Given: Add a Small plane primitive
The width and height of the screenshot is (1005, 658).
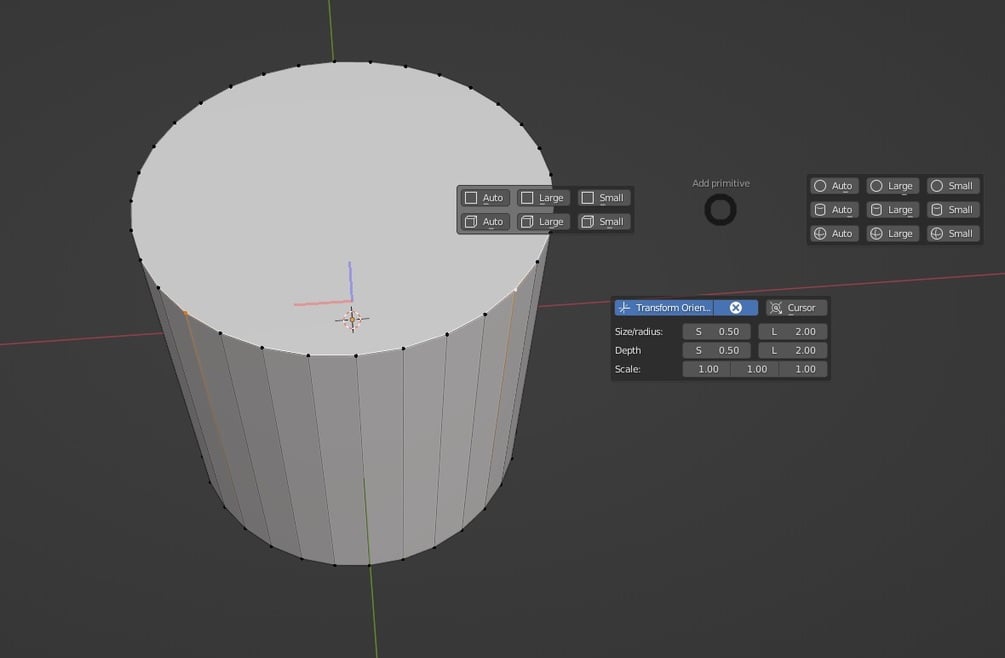Looking at the screenshot, I should click(604, 198).
